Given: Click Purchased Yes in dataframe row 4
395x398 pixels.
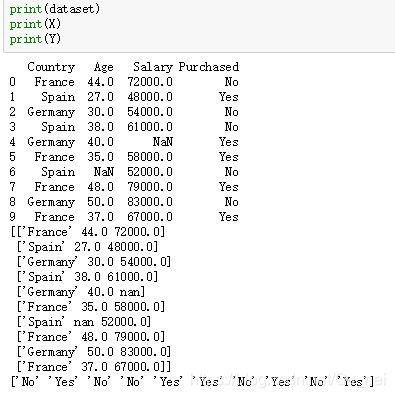Looking at the screenshot, I should click(229, 142).
